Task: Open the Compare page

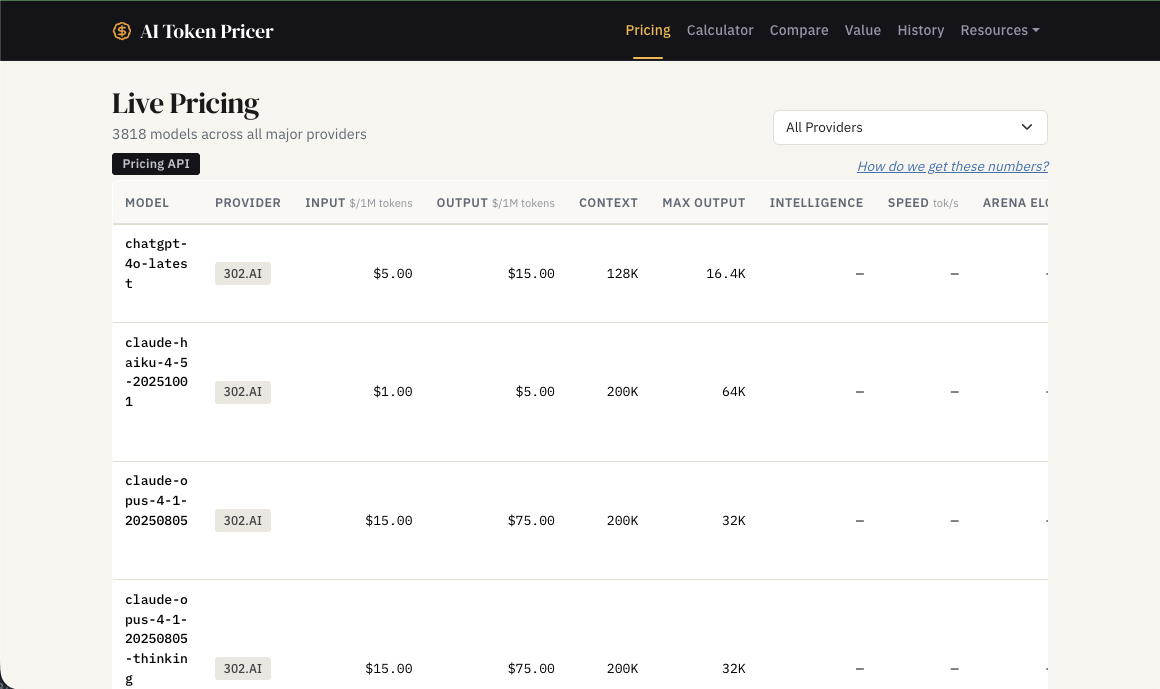Action: (x=799, y=30)
